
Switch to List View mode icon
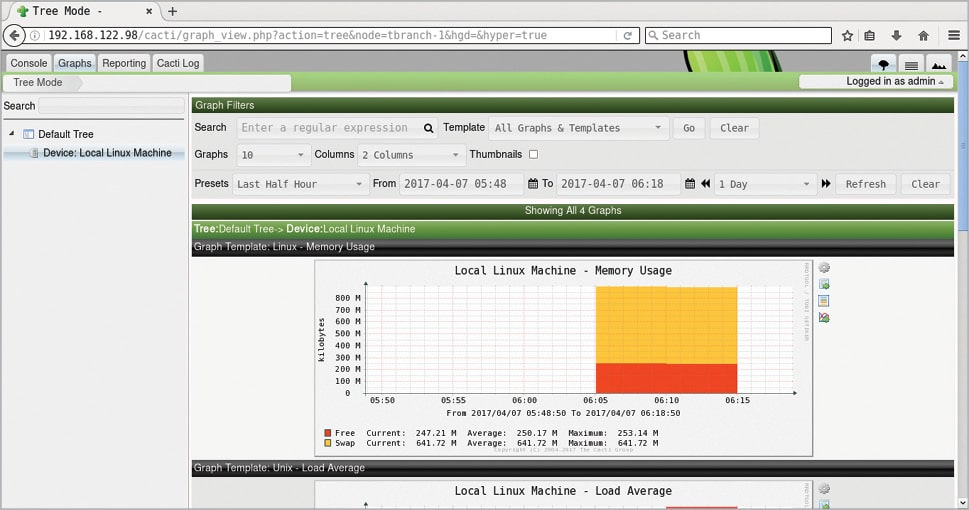[911, 64]
